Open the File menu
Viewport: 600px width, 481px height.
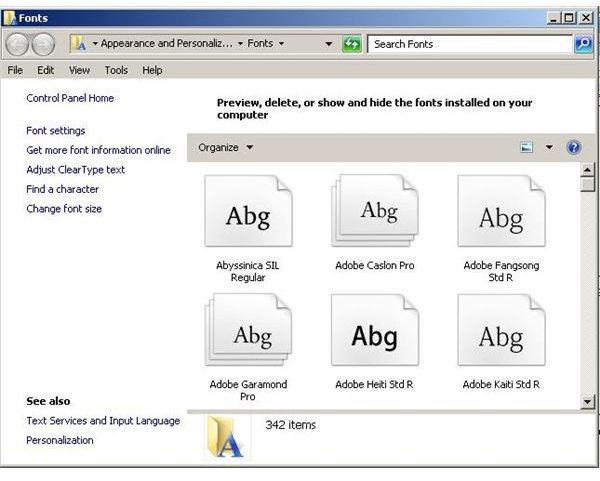tap(15, 70)
